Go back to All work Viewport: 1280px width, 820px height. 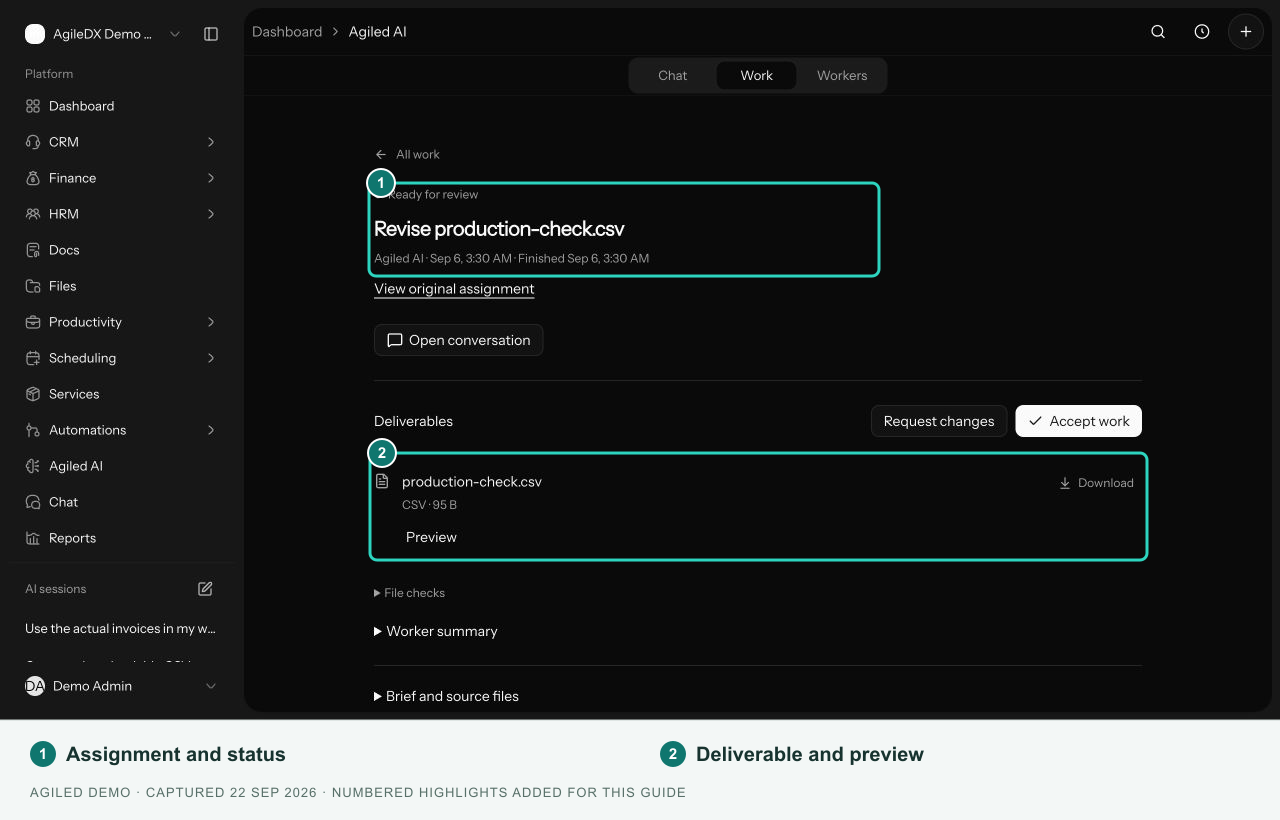pyautogui.click(x=407, y=154)
